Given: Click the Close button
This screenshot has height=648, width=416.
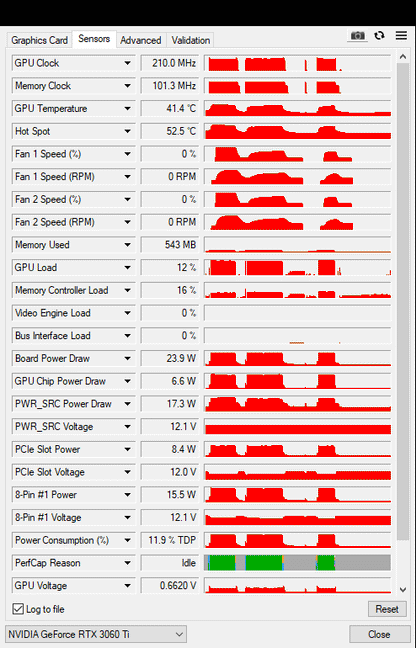Looking at the screenshot, I should (379, 634).
